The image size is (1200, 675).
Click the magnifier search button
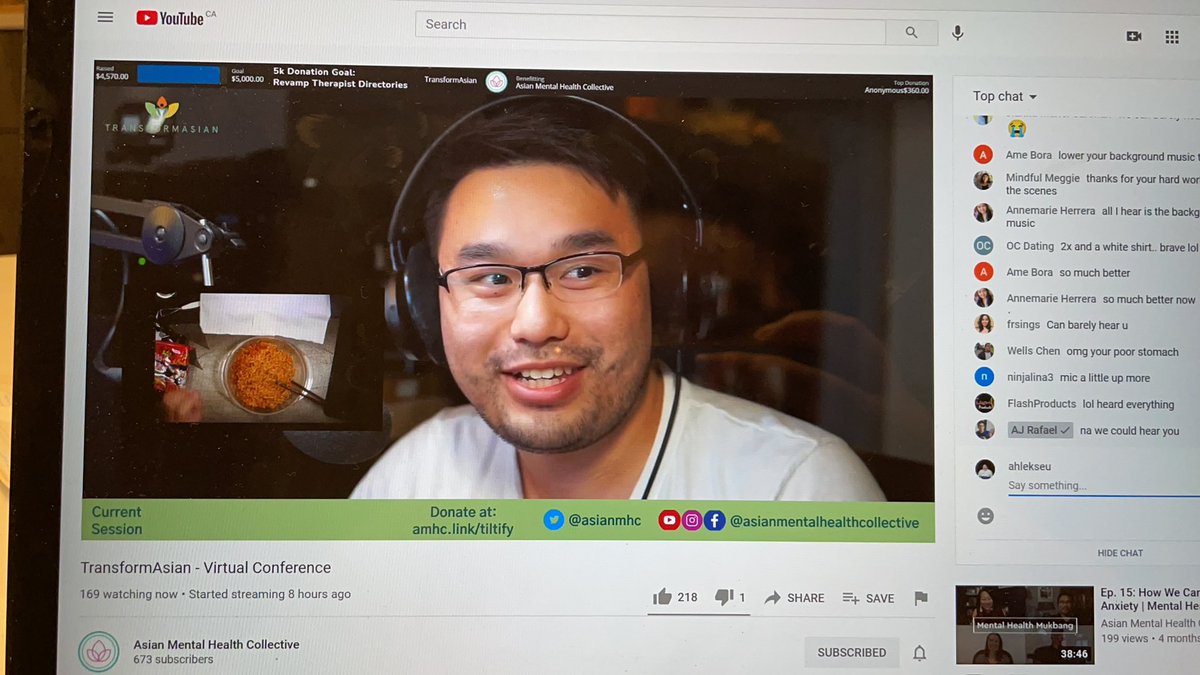(x=912, y=32)
